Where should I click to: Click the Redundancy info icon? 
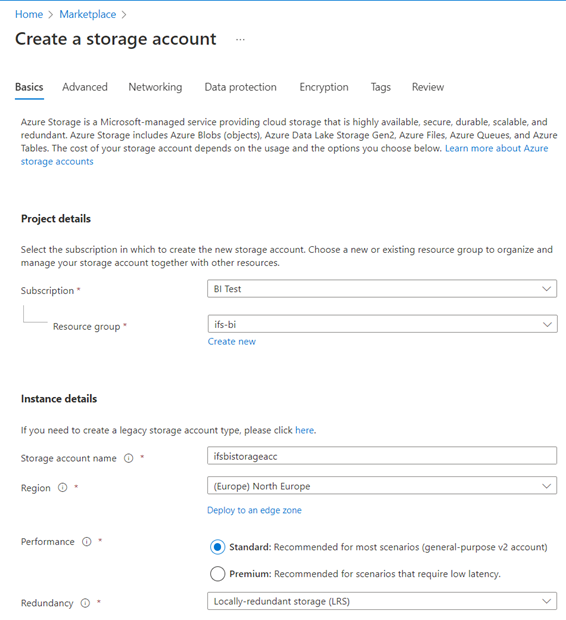pyautogui.click(x=85, y=603)
